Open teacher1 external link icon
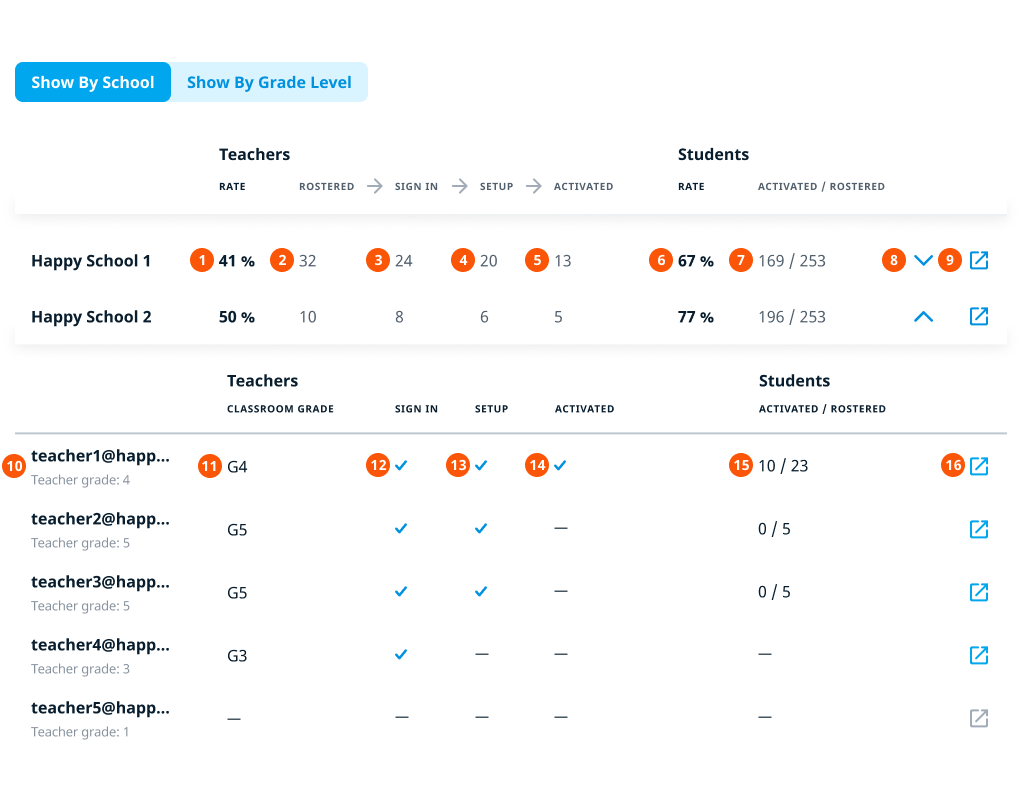The height and width of the screenshot is (800, 1022). tap(979, 466)
